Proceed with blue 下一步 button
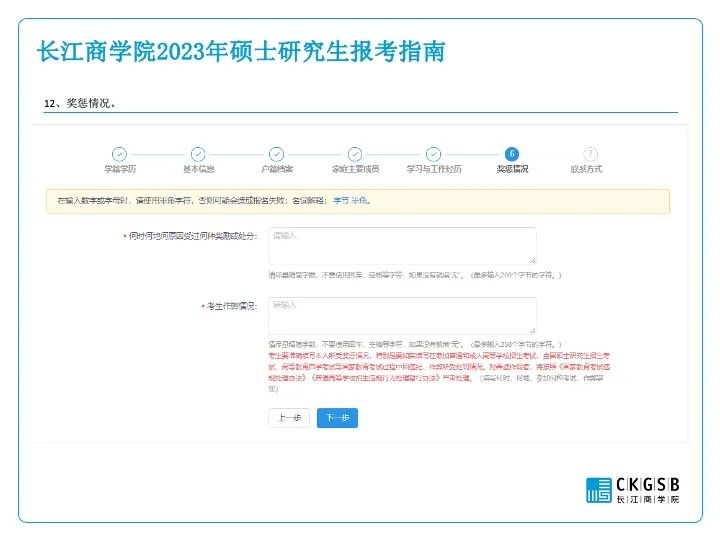 tap(337, 418)
